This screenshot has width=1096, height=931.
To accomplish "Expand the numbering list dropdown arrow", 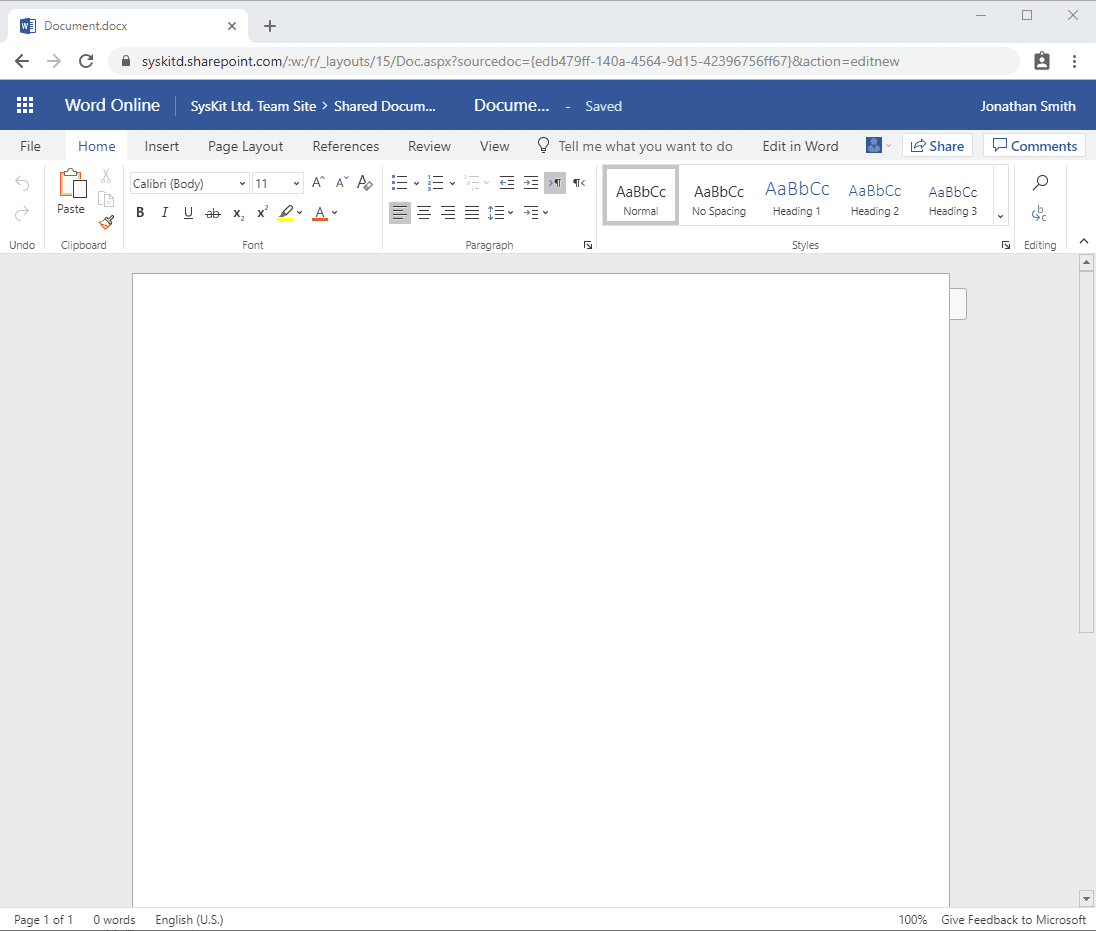I will pyautogui.click(x=453, y=184).
